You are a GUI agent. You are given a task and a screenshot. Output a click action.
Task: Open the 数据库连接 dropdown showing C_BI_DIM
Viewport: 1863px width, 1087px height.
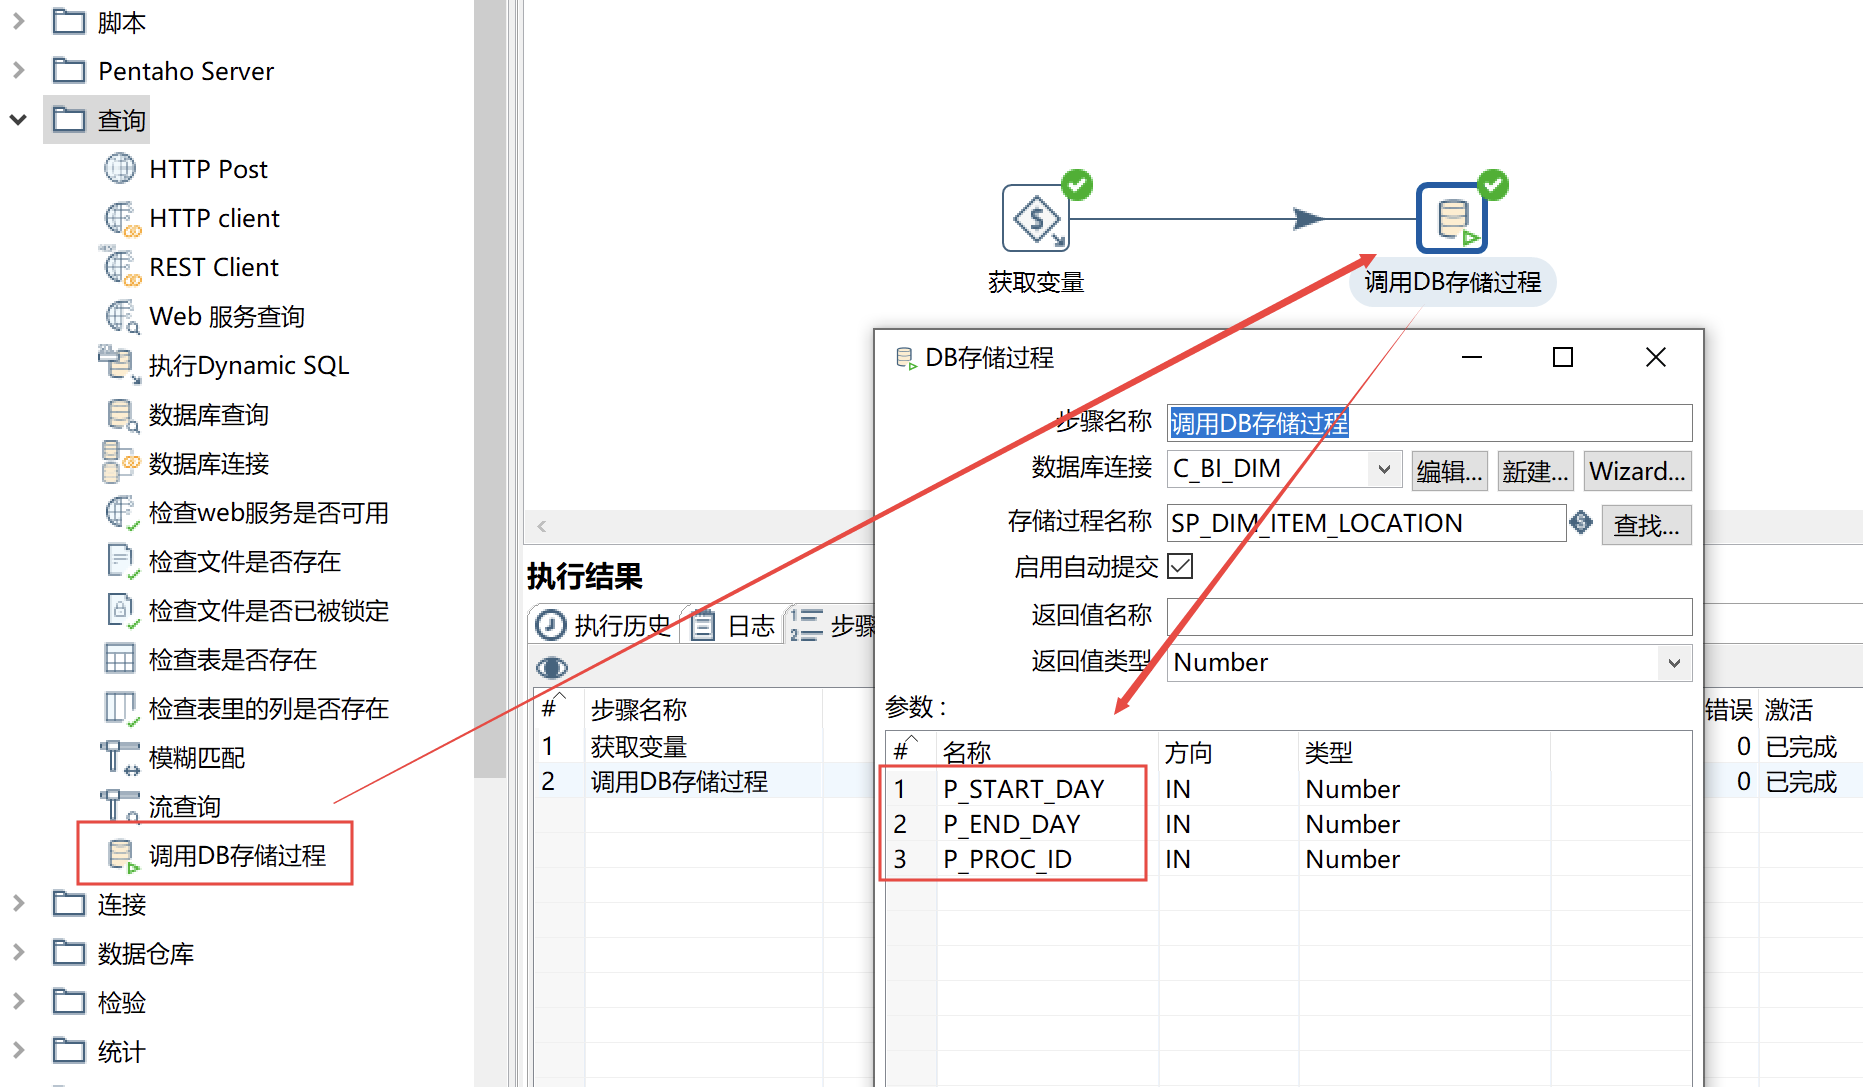pos(1384,469)
